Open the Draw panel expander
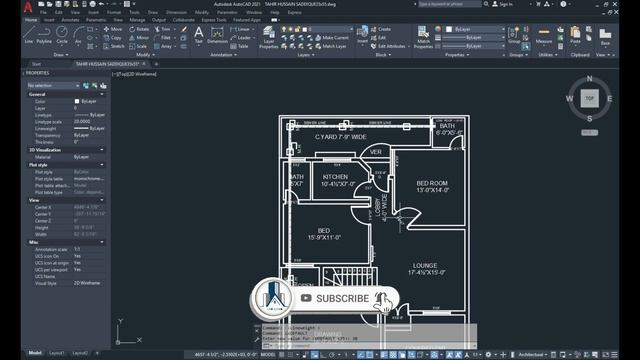This screenshot has height=360, width=640. [x=61, y=55]
